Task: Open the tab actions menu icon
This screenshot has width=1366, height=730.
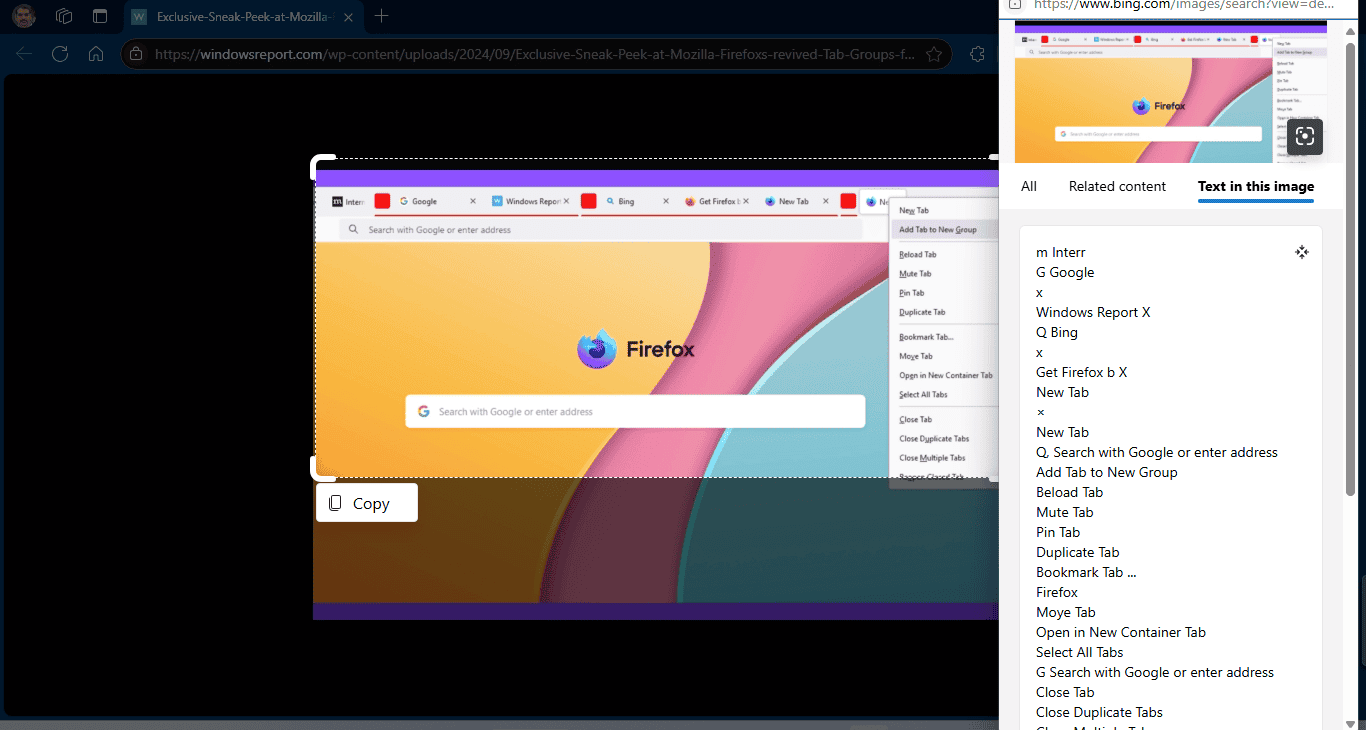Action: click(99, 16)
